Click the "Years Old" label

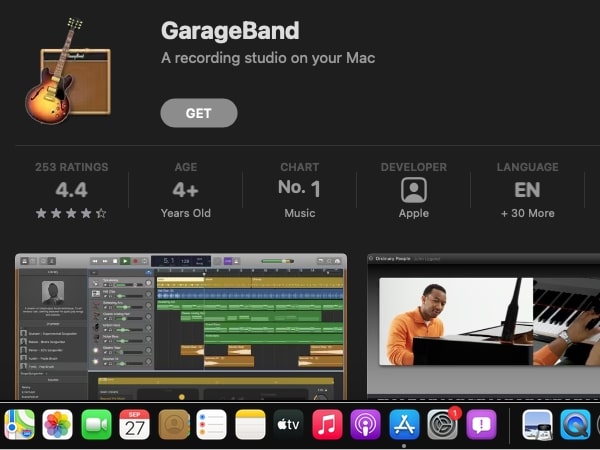pyautogui.click(x=186, y=213)
